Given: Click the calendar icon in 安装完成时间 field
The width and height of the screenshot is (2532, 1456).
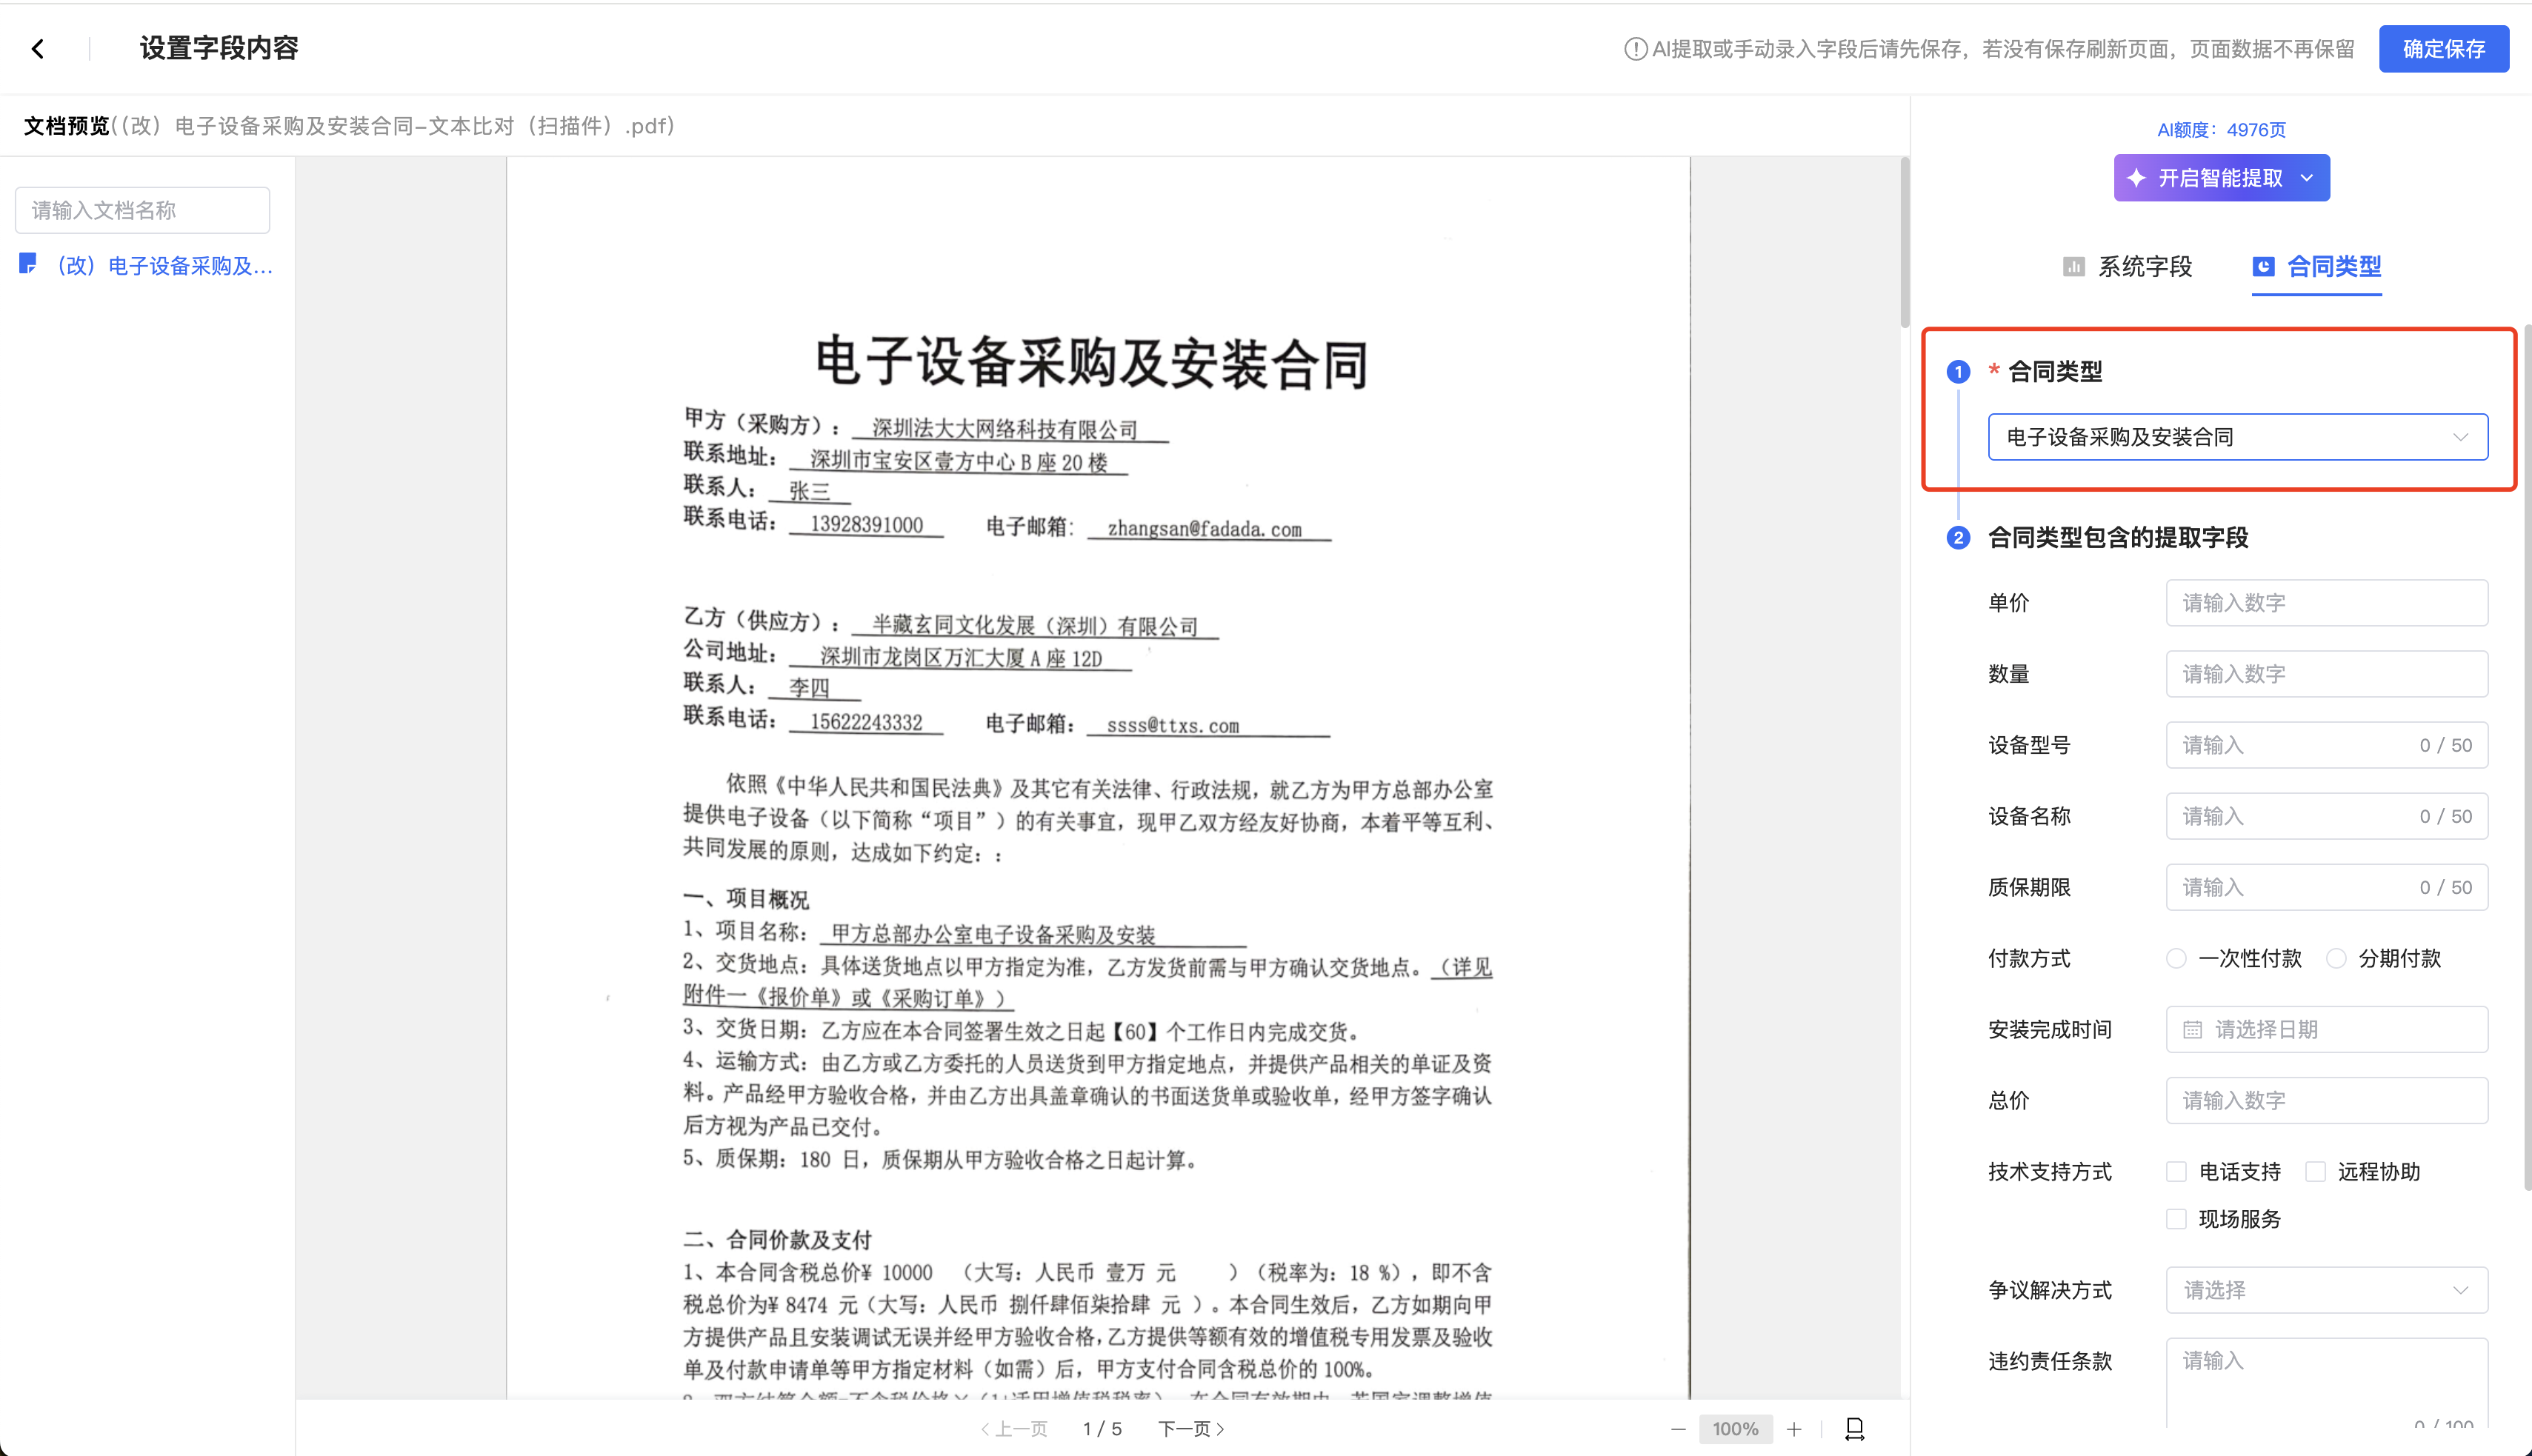Looking at the screenshot, I should coord(2192,1029).
